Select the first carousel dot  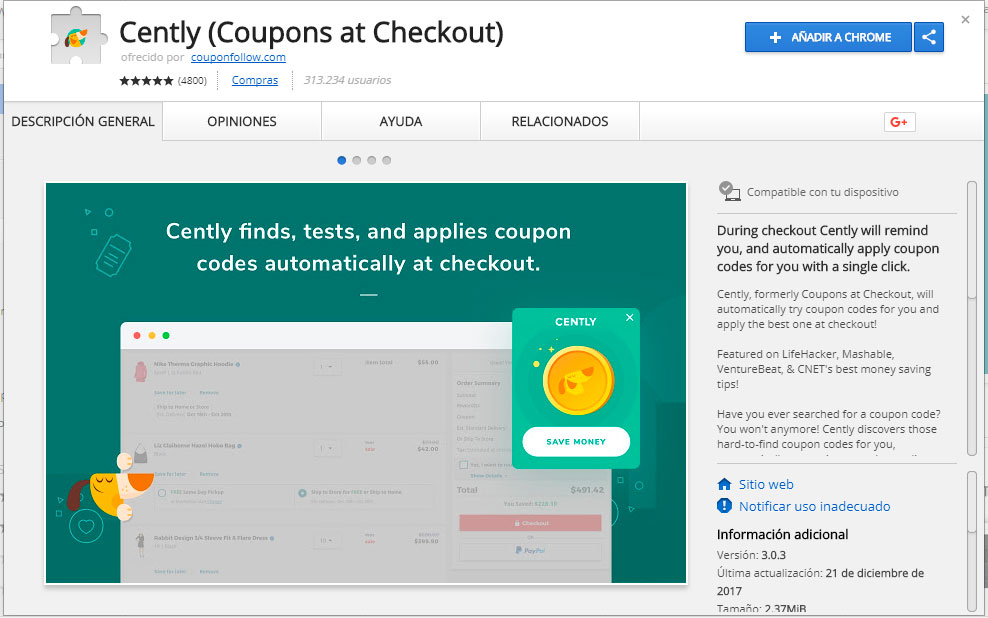(342, 160)
